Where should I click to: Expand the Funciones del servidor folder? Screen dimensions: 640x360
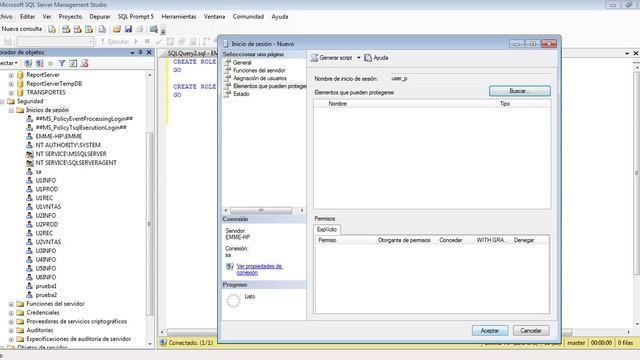[x=11, y=304]
